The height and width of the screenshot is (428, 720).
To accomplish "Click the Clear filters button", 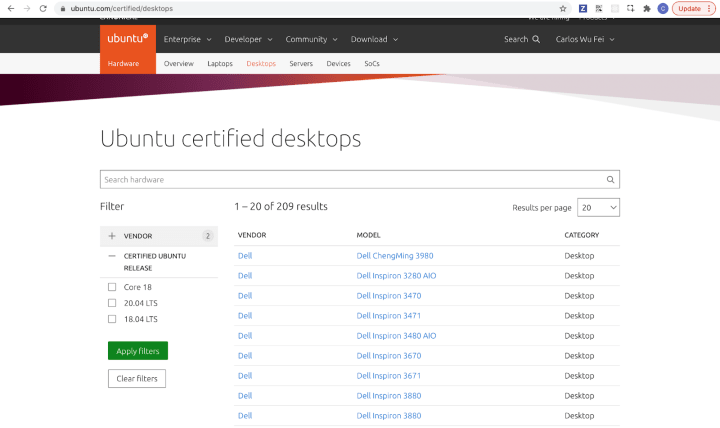I will (137, 378).
